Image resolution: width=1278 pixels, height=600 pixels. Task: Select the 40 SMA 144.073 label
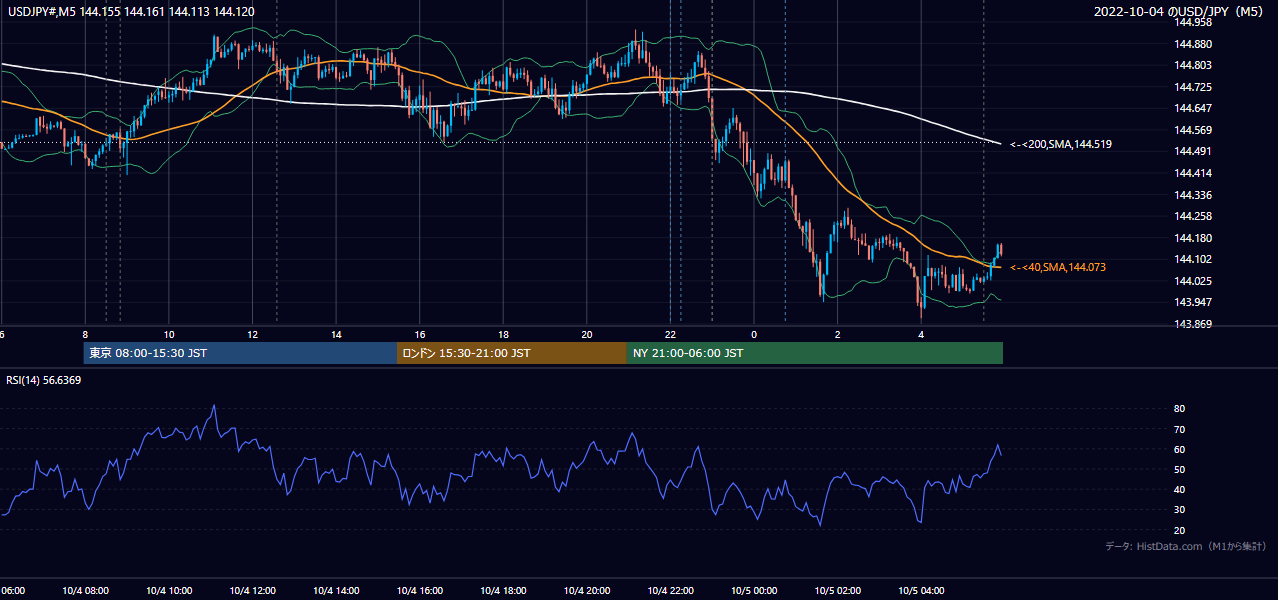1058,267
